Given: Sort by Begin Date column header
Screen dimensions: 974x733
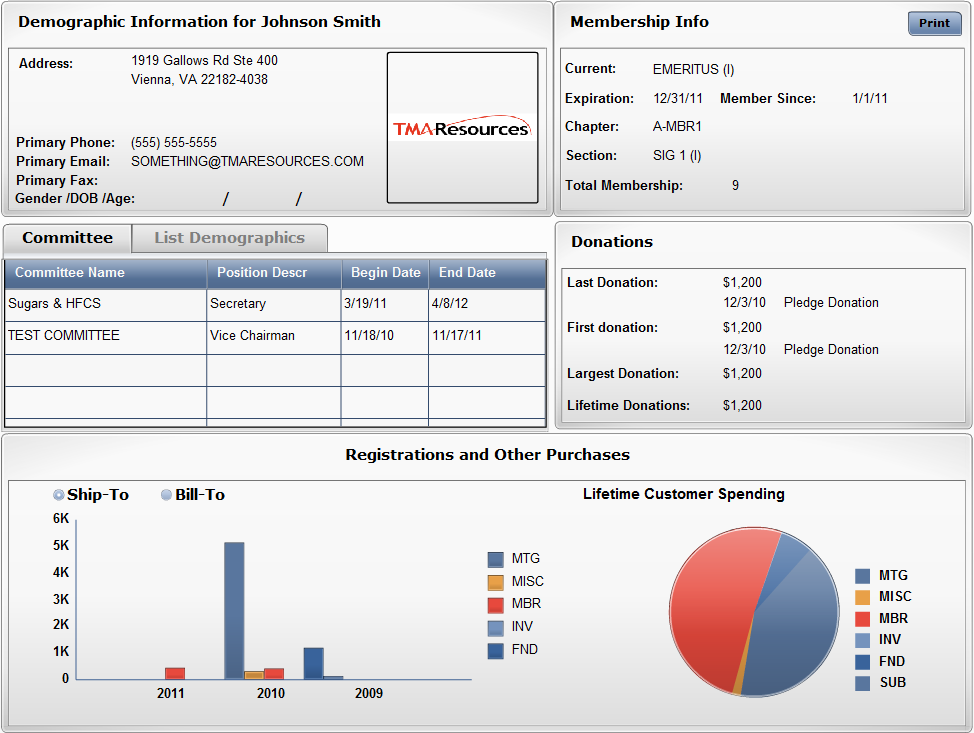Looking at the screenshot, I should pos(385,273).
